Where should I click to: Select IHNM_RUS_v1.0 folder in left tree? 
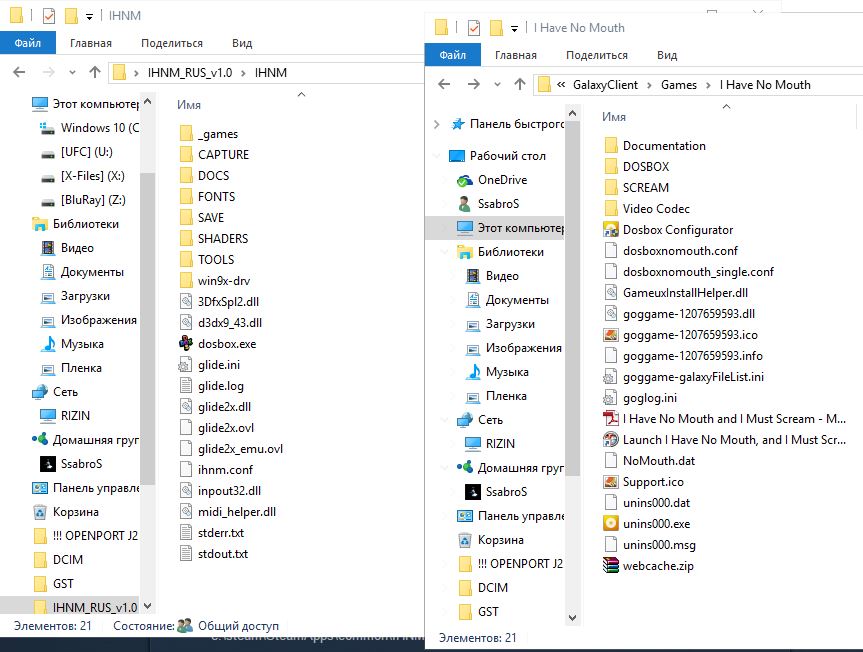[x=85, y=607]
